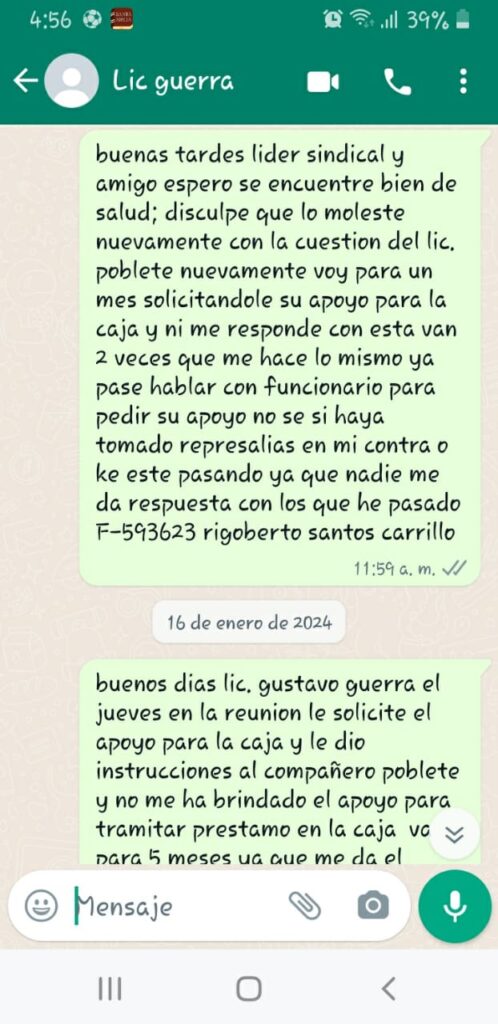The height and width of the screenshot is (1024, 498).
Task: Select the message to lic. gustavo guerra
Action: point(279,761)
